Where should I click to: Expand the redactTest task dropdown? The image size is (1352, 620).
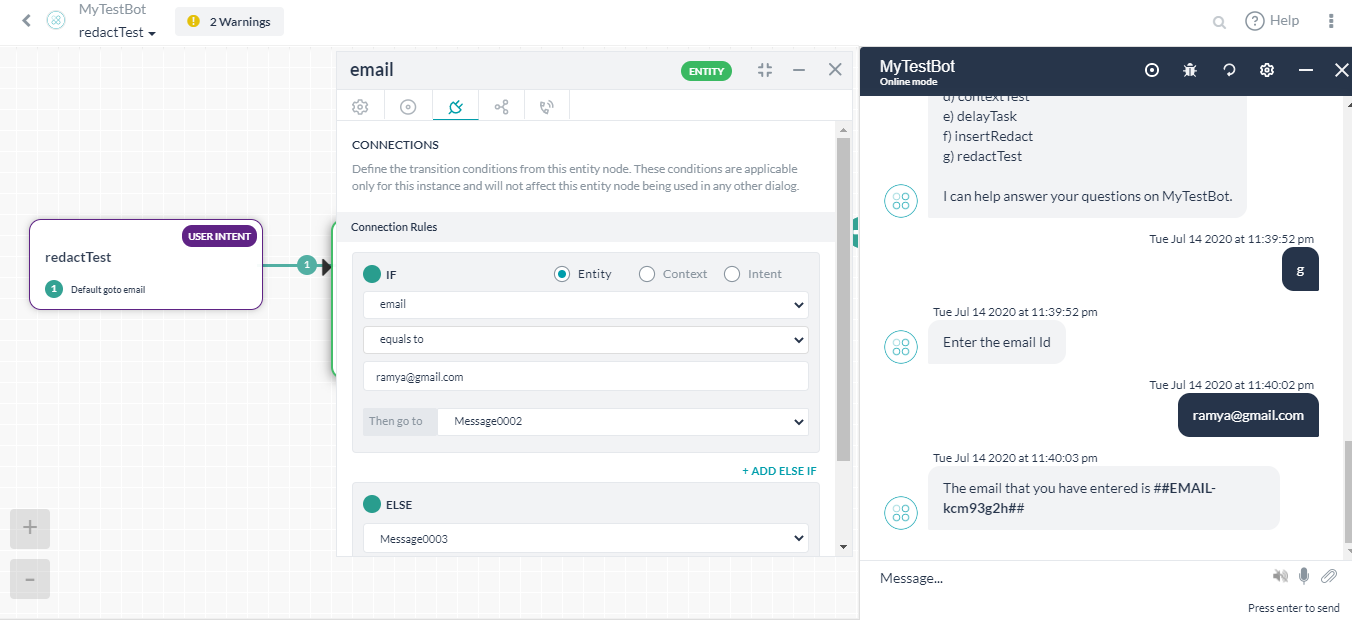(117, 33)
